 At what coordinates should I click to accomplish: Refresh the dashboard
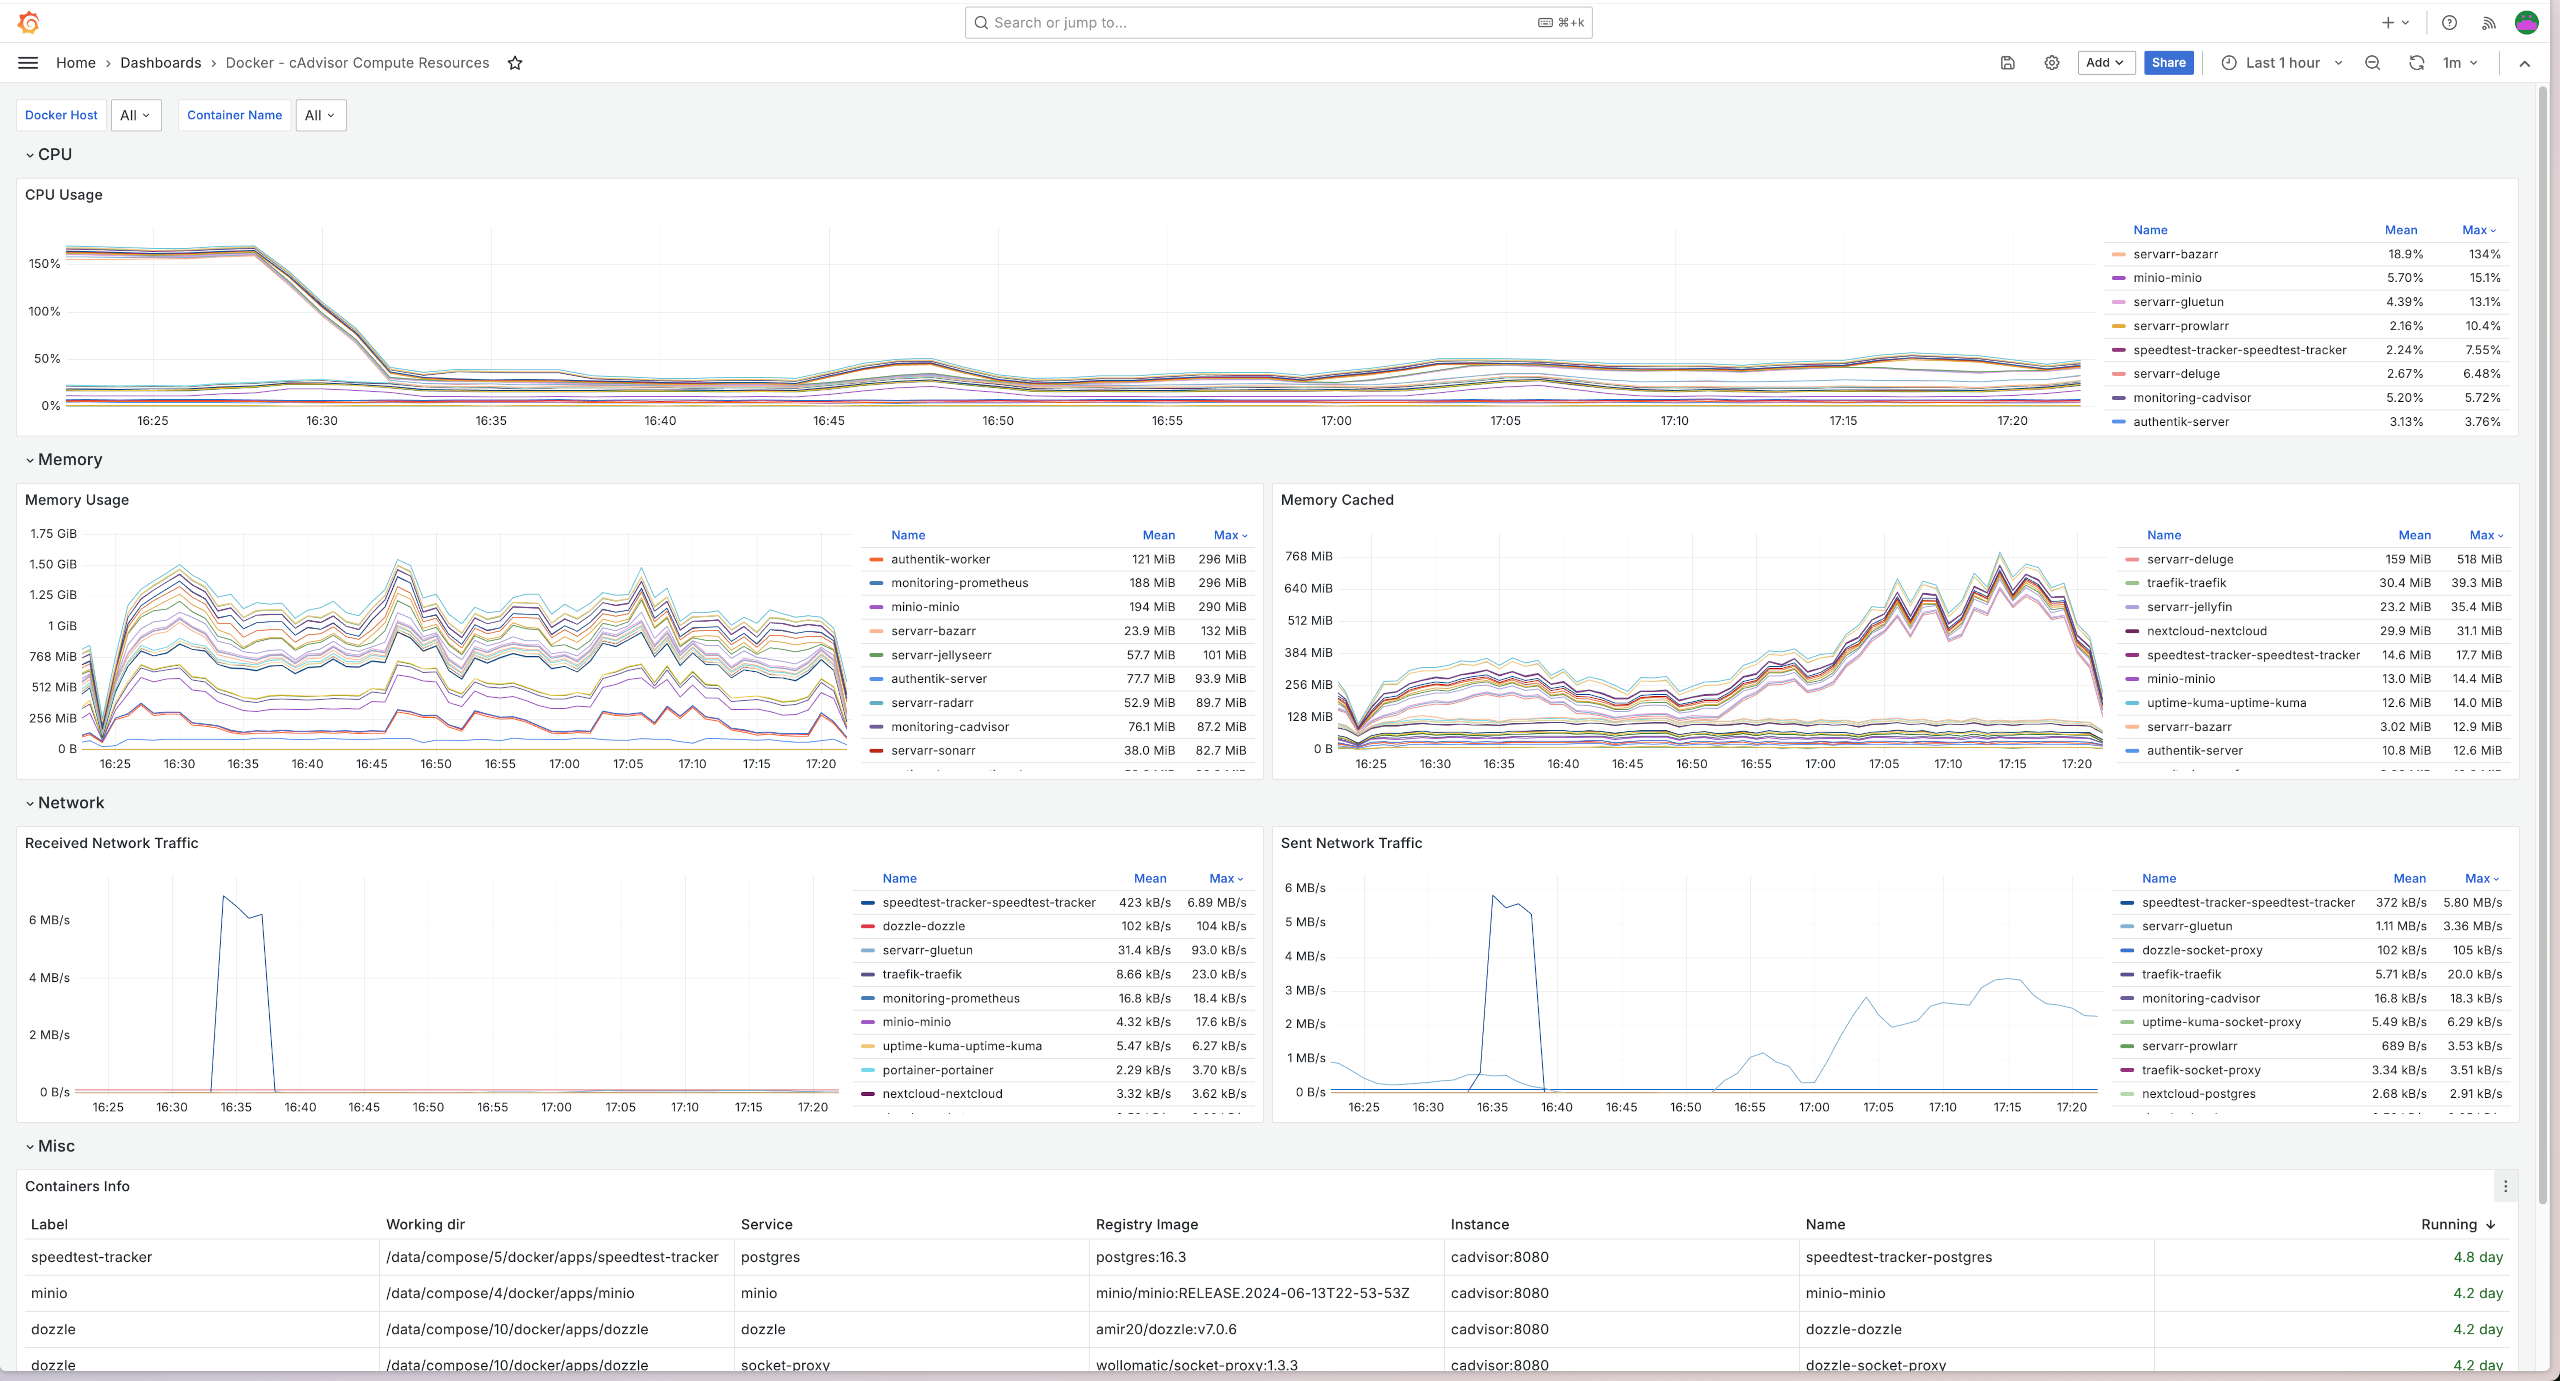tap(2416, 63)
